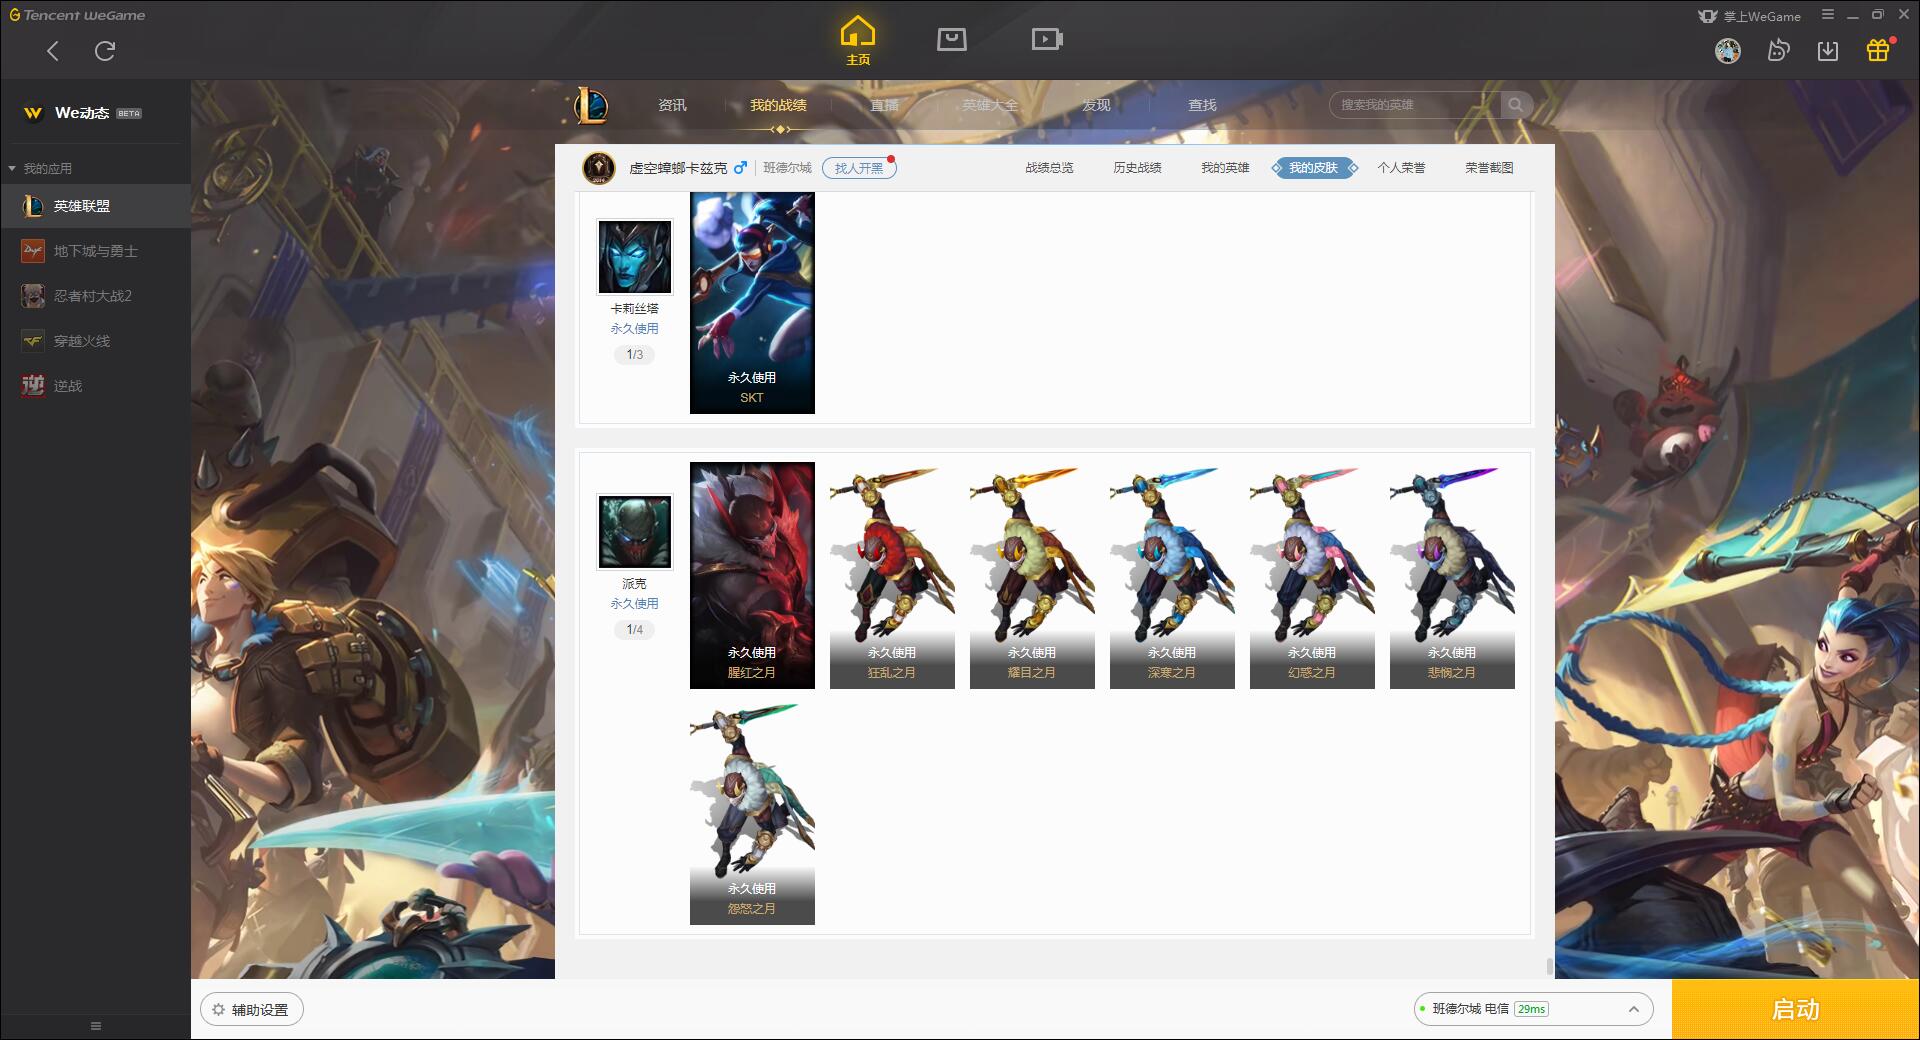Switch to 历史战绩 tab
The width and height of the screenshot is (1920, 1040).
pos(1137,168)
